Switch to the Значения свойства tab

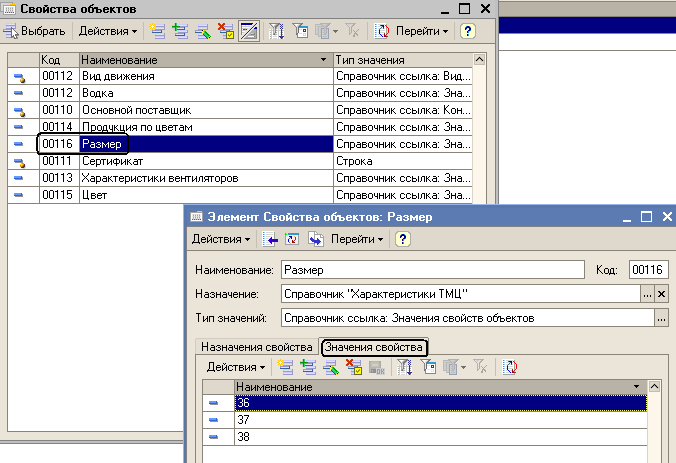[373, 347]
